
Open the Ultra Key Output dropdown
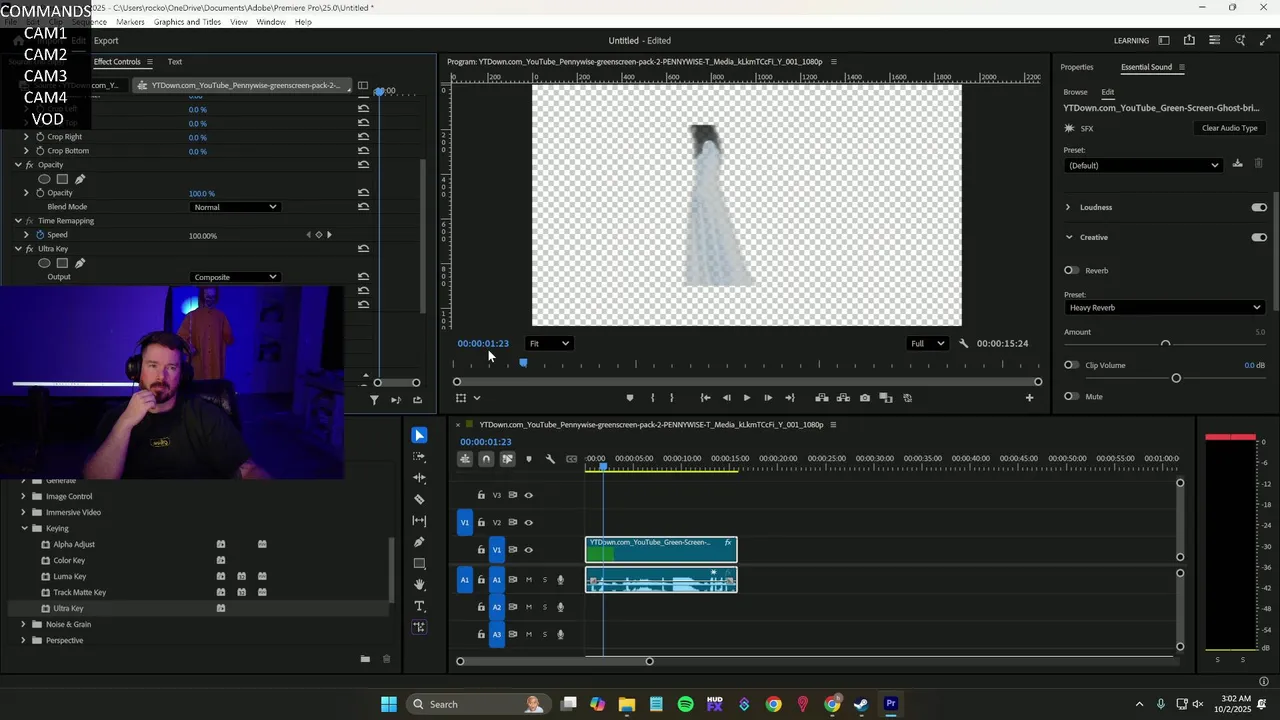click(234, 277)
